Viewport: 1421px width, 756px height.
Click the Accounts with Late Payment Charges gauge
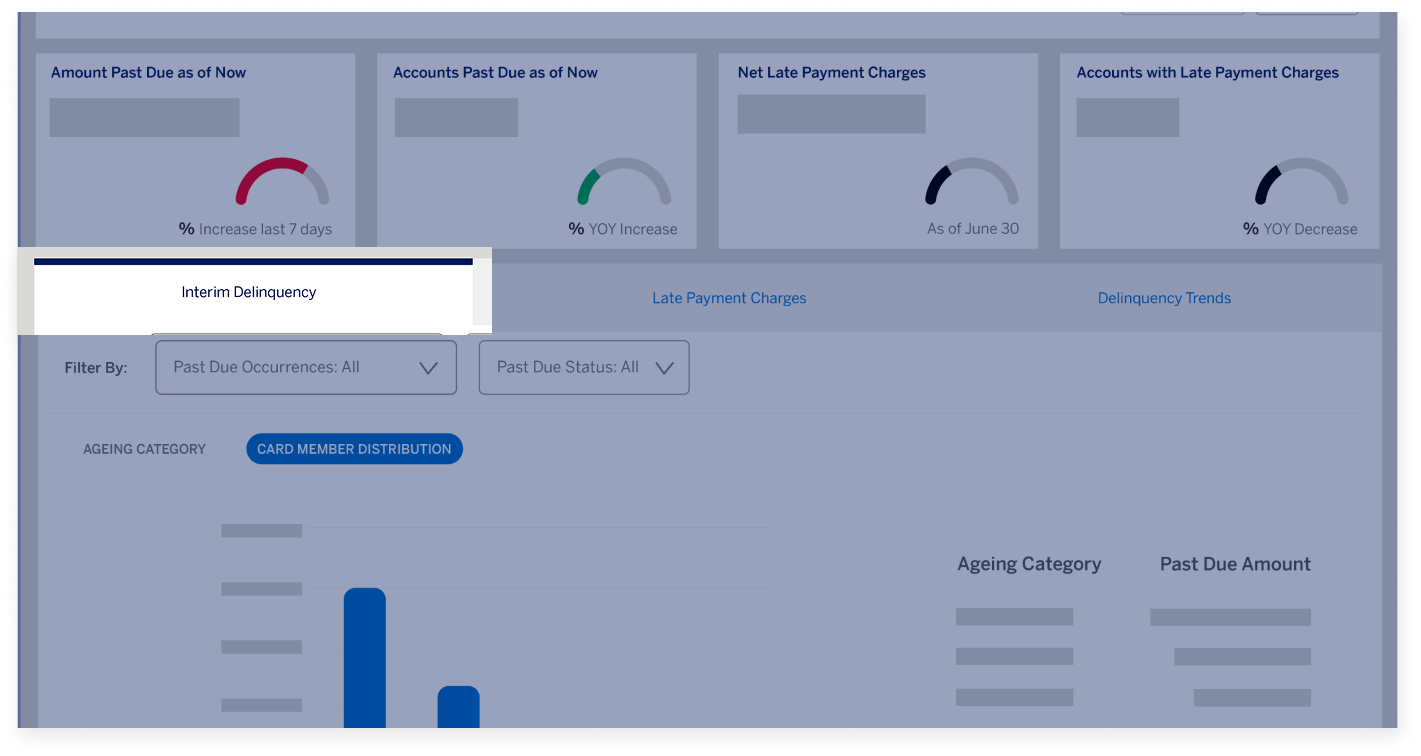tap(1301, 185)
